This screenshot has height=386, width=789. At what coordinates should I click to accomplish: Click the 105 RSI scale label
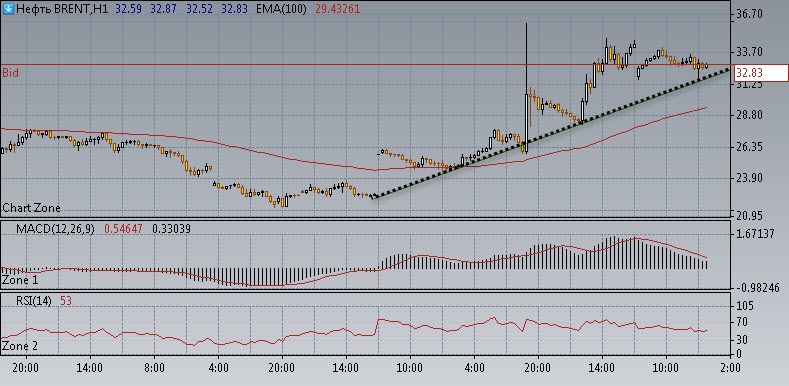tap(745, 306)
